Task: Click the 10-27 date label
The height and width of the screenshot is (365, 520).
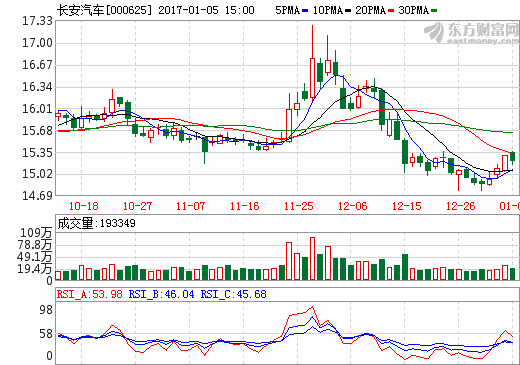Action: pyautogui.click(x=137, y=206)
